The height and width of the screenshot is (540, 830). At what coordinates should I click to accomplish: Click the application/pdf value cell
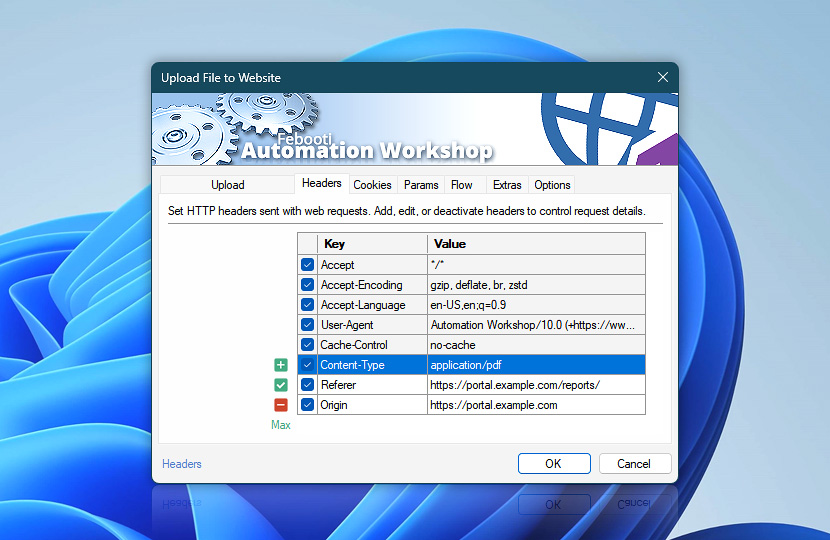[536, 365]
